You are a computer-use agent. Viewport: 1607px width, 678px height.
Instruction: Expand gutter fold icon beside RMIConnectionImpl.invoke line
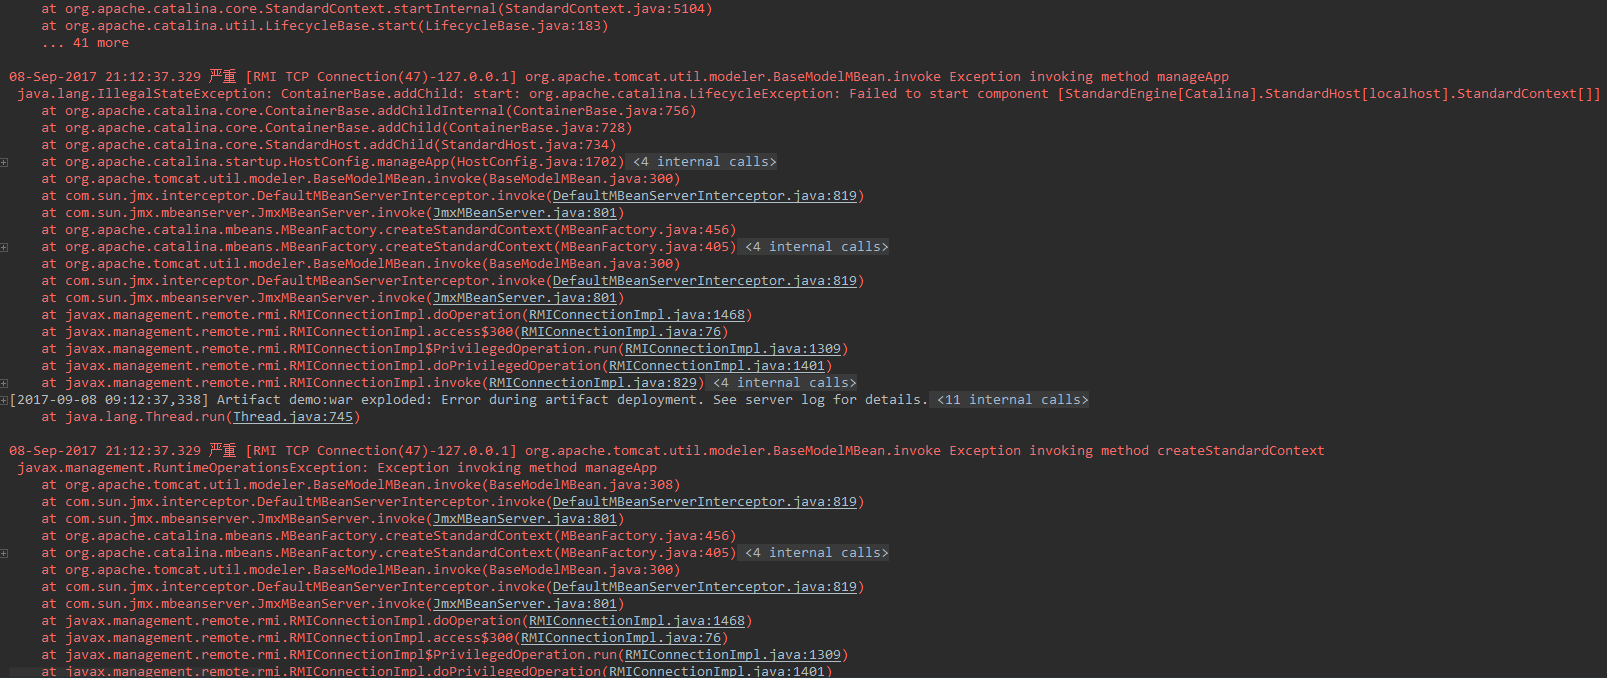point(4,383)
